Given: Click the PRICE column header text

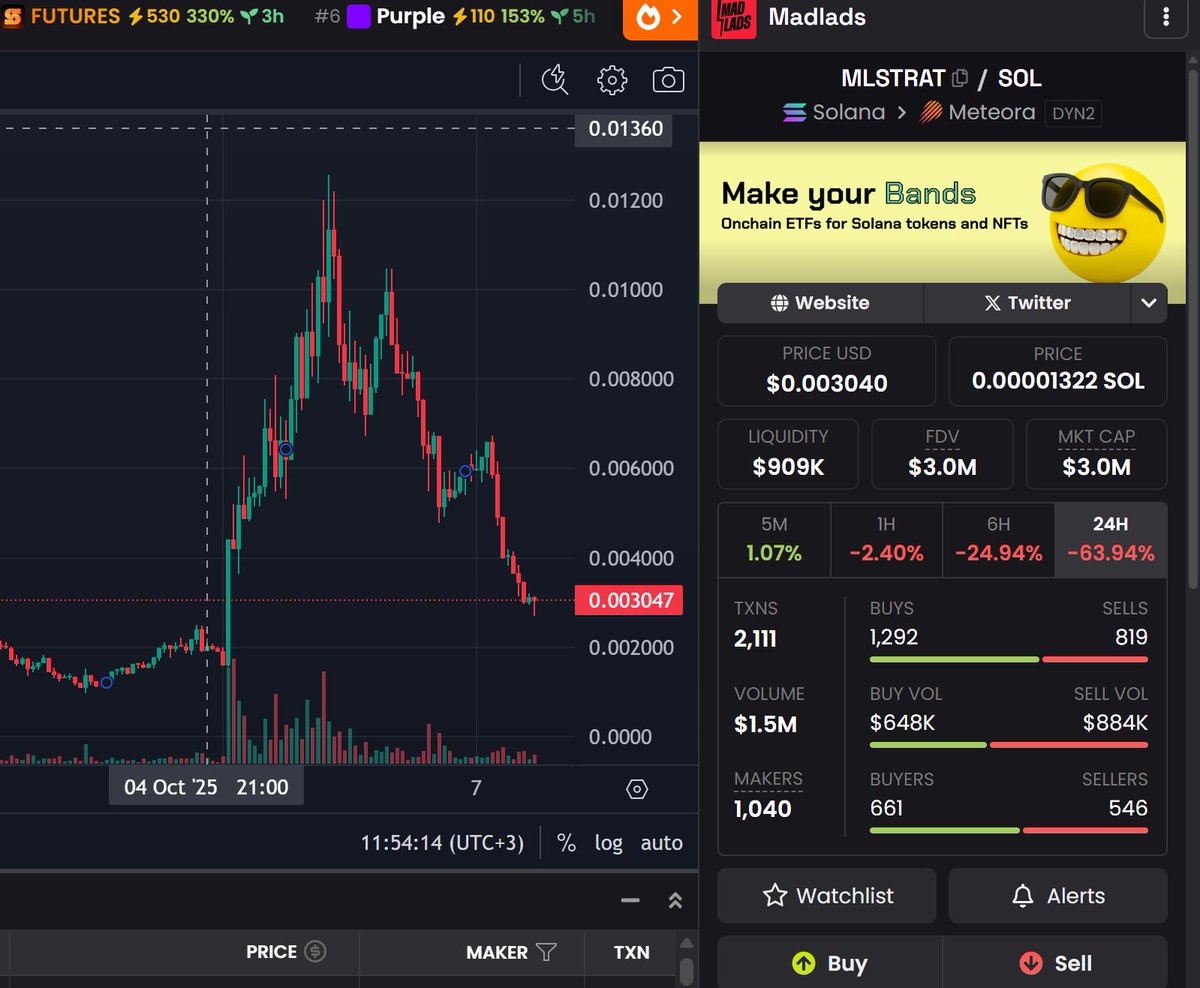Looking at the screenshot, I should point(271,952).
